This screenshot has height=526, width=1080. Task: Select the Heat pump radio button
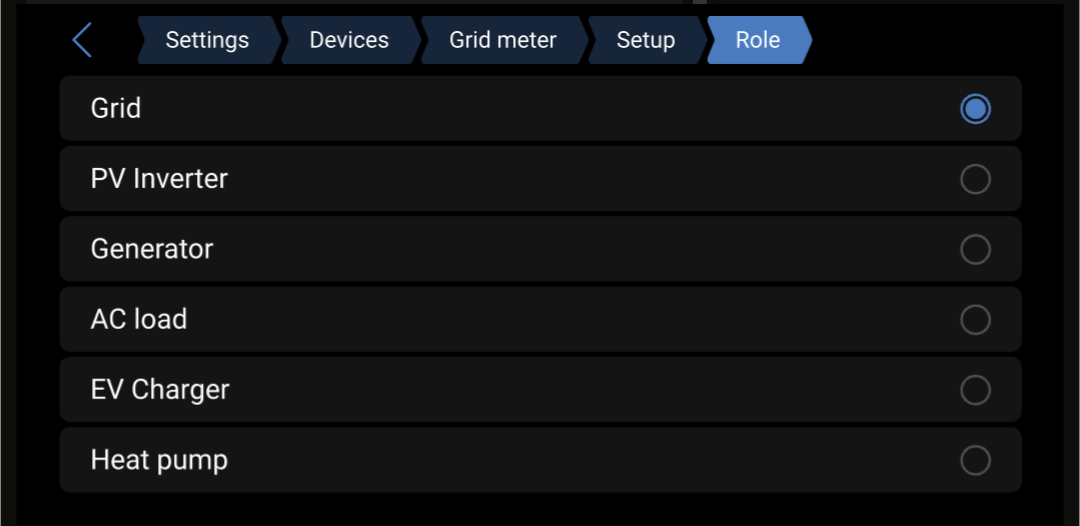coord(975,460)
